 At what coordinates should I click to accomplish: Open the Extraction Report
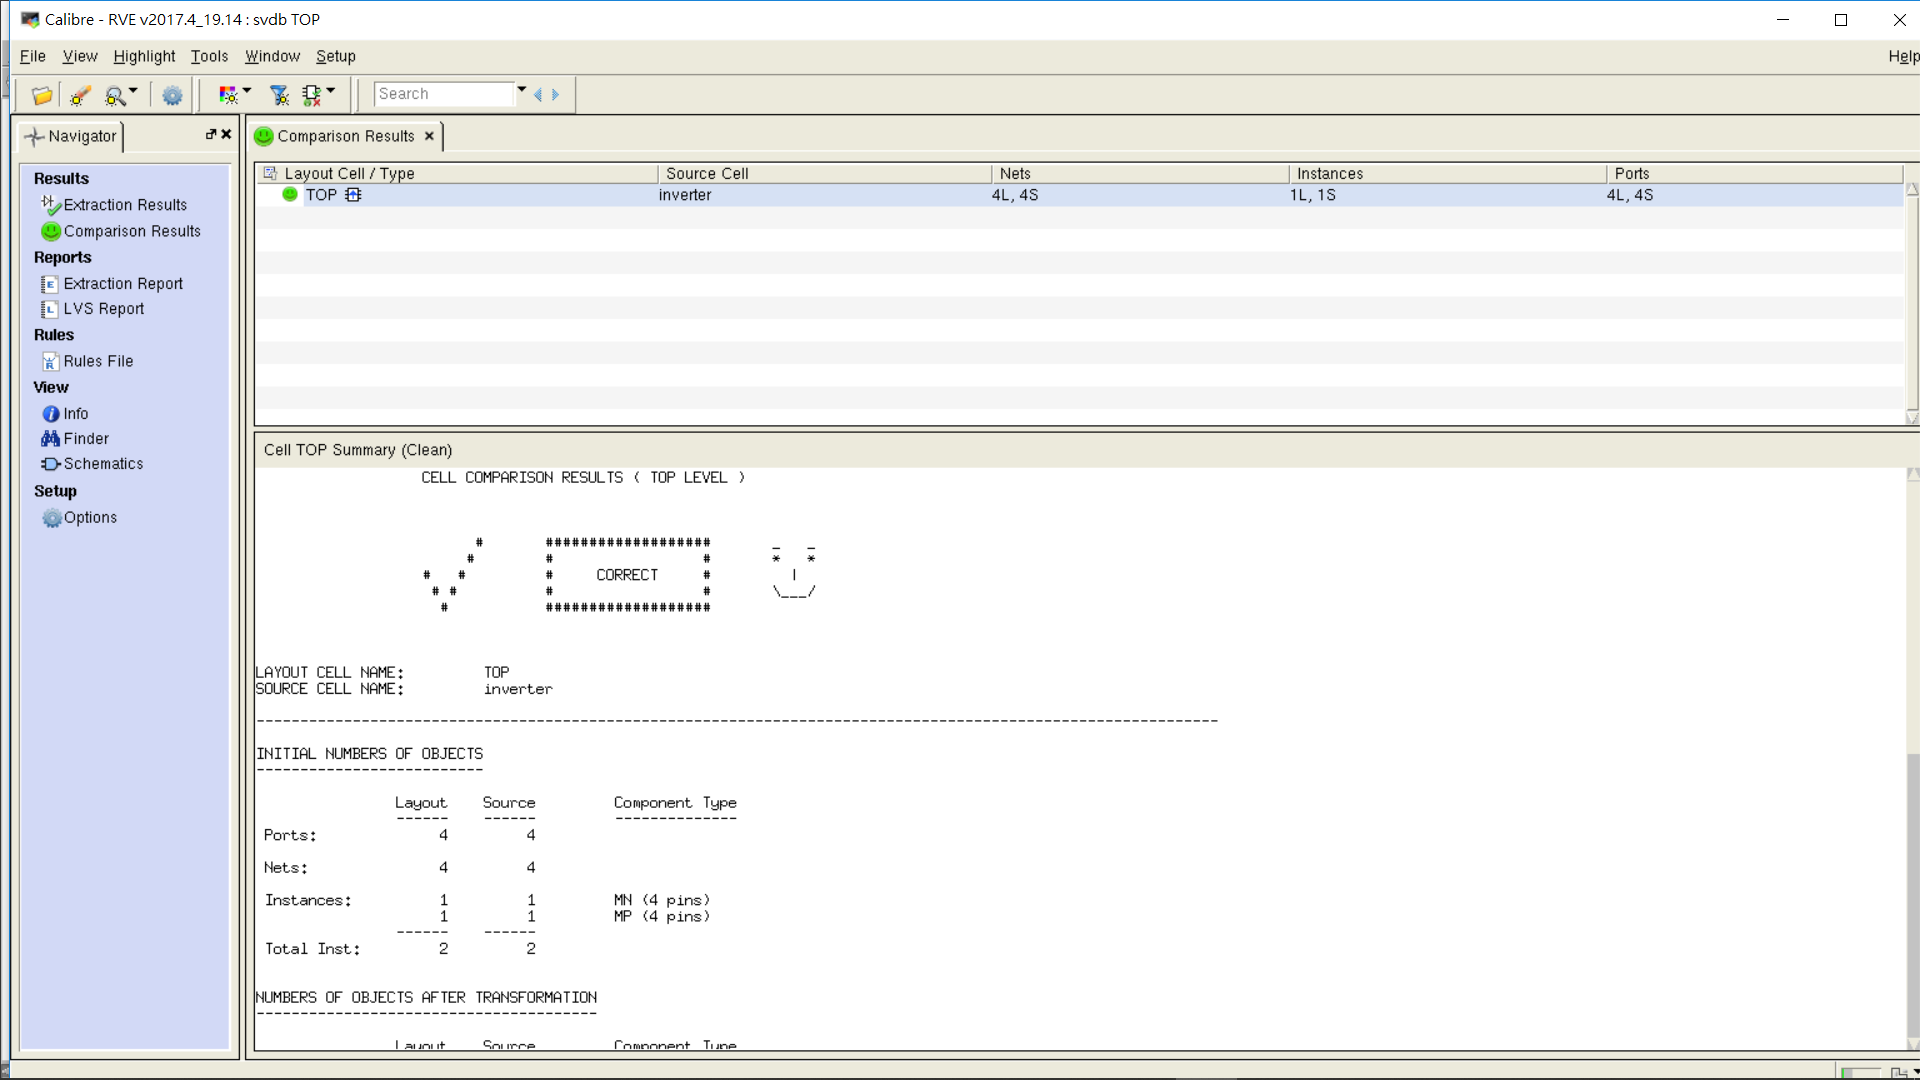(x=123, y=284)
